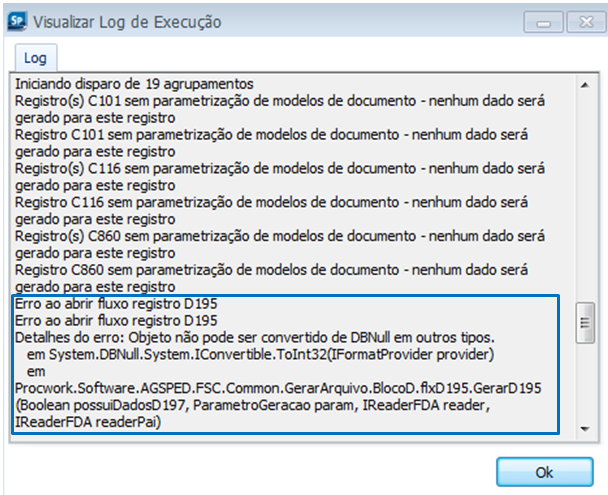This screenshot has height=495, width=608.
Task: Click the SP application icon in title bar
Action: [17, 21]
